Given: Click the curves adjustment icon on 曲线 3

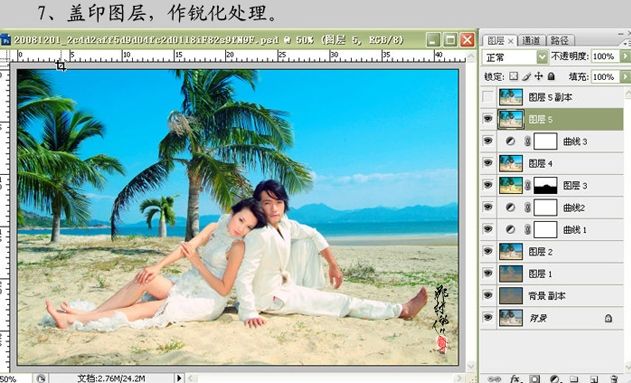Looking at the screenshot, I should (x=510, y=141).
